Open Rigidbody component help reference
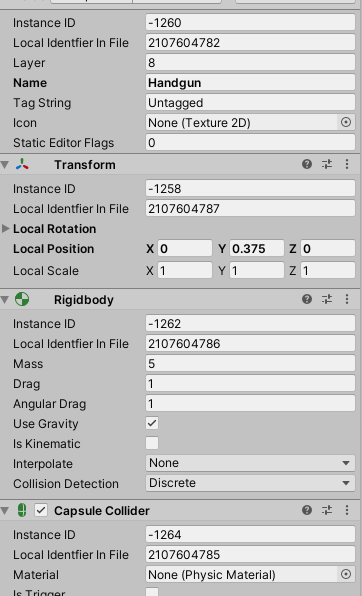 coord(307,299)
